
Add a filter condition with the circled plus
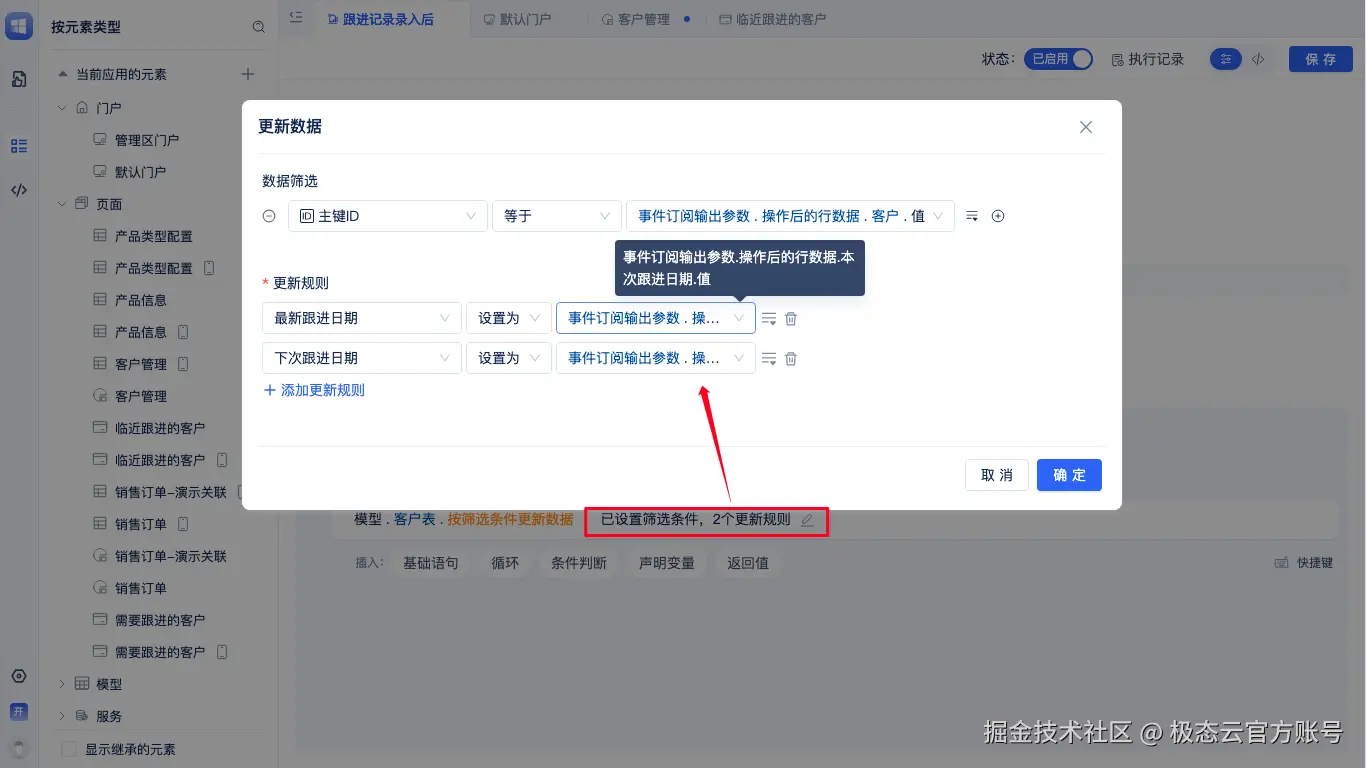click(997, 216)
